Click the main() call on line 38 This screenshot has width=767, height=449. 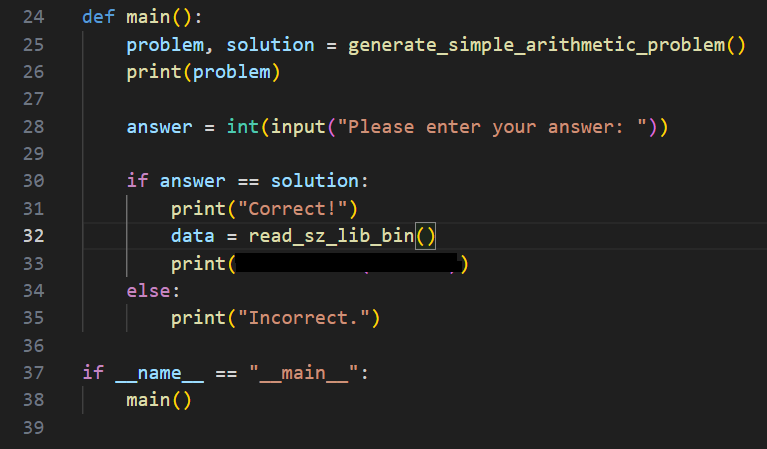159,401
